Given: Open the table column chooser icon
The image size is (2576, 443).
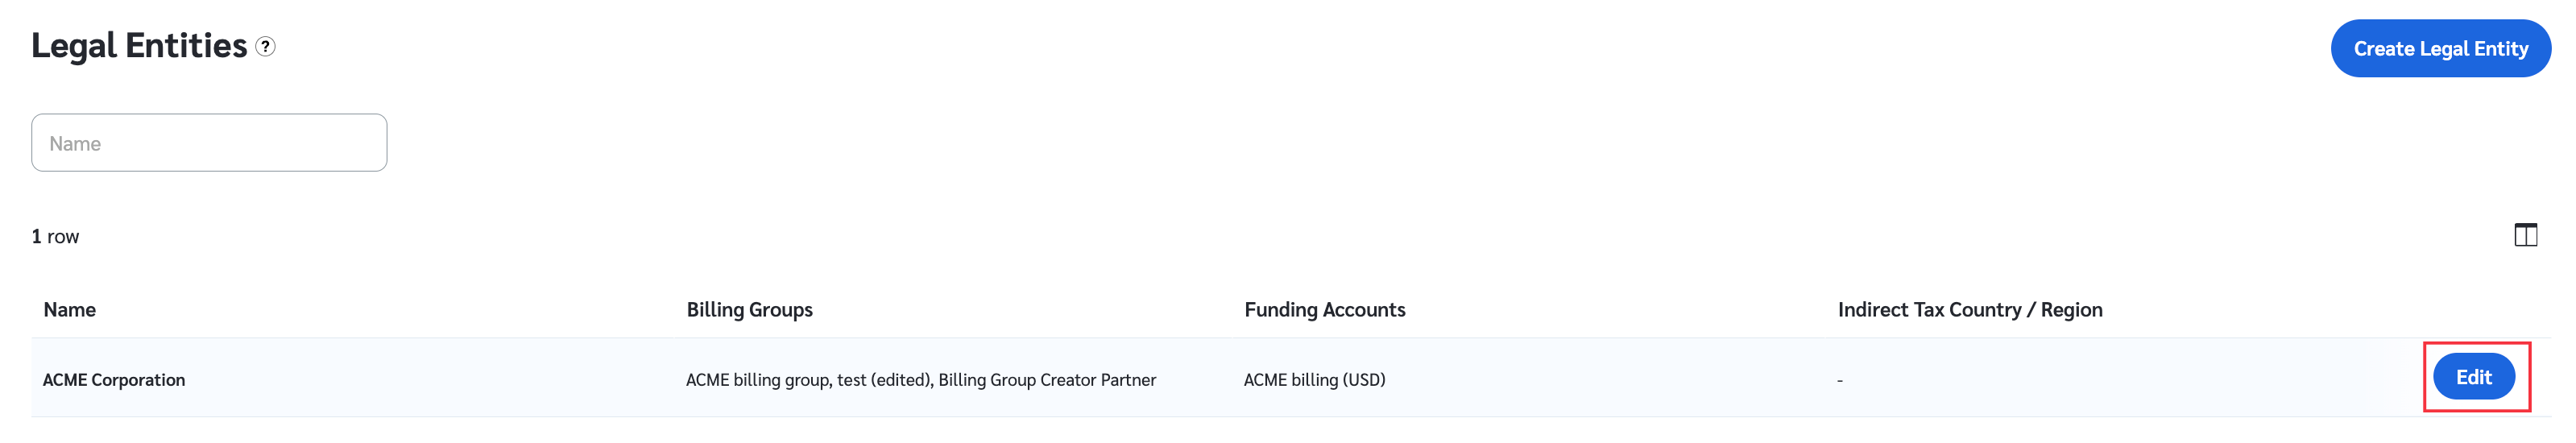Looking at the screenshot, I should click(2525, 235).
